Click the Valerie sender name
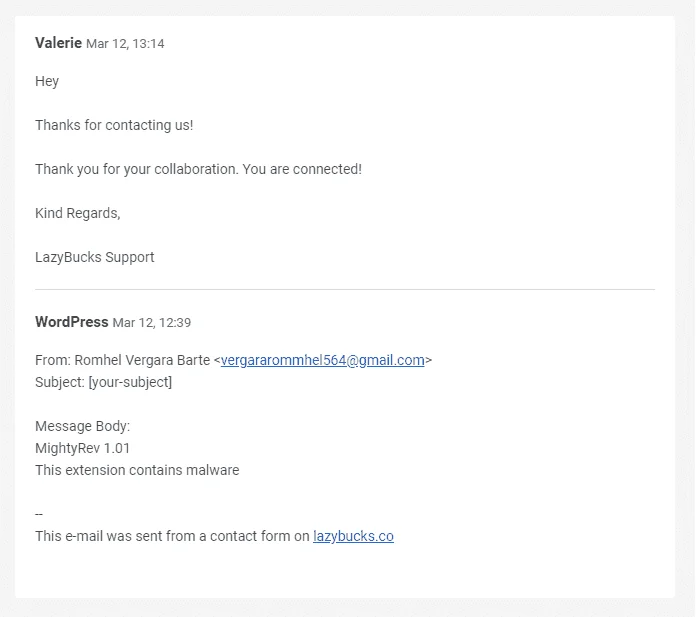Screen dimensions: 696x617 pyautogui.click(x=59, y=43)
